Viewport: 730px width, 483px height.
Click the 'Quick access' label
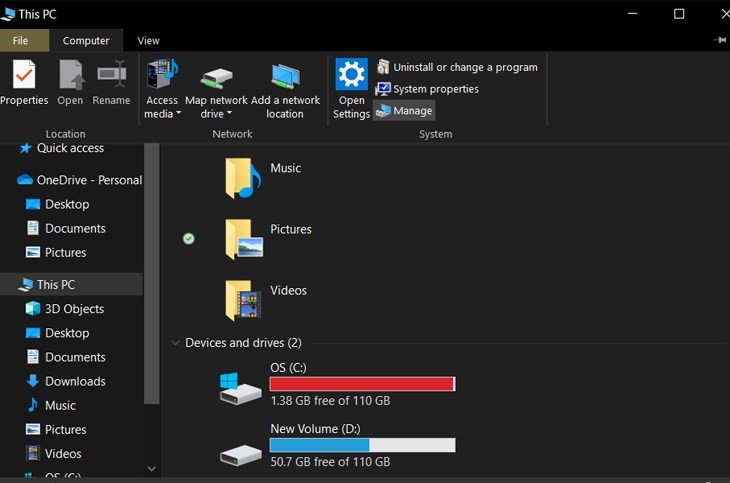point(70,148)
